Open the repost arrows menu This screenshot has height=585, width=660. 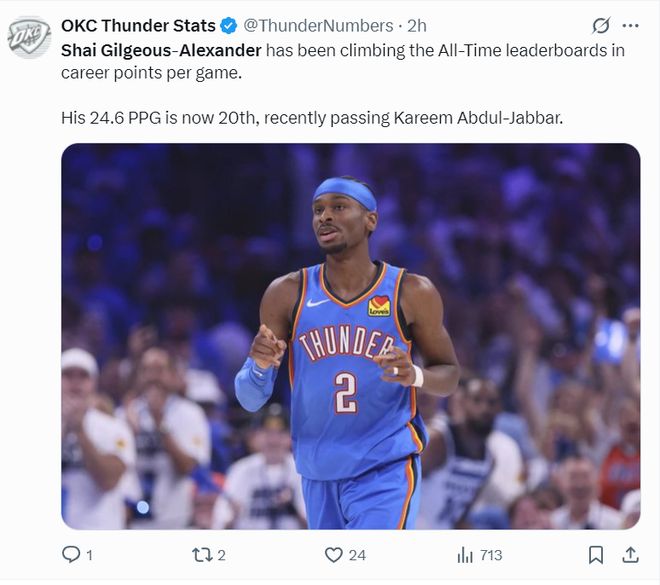201,554
